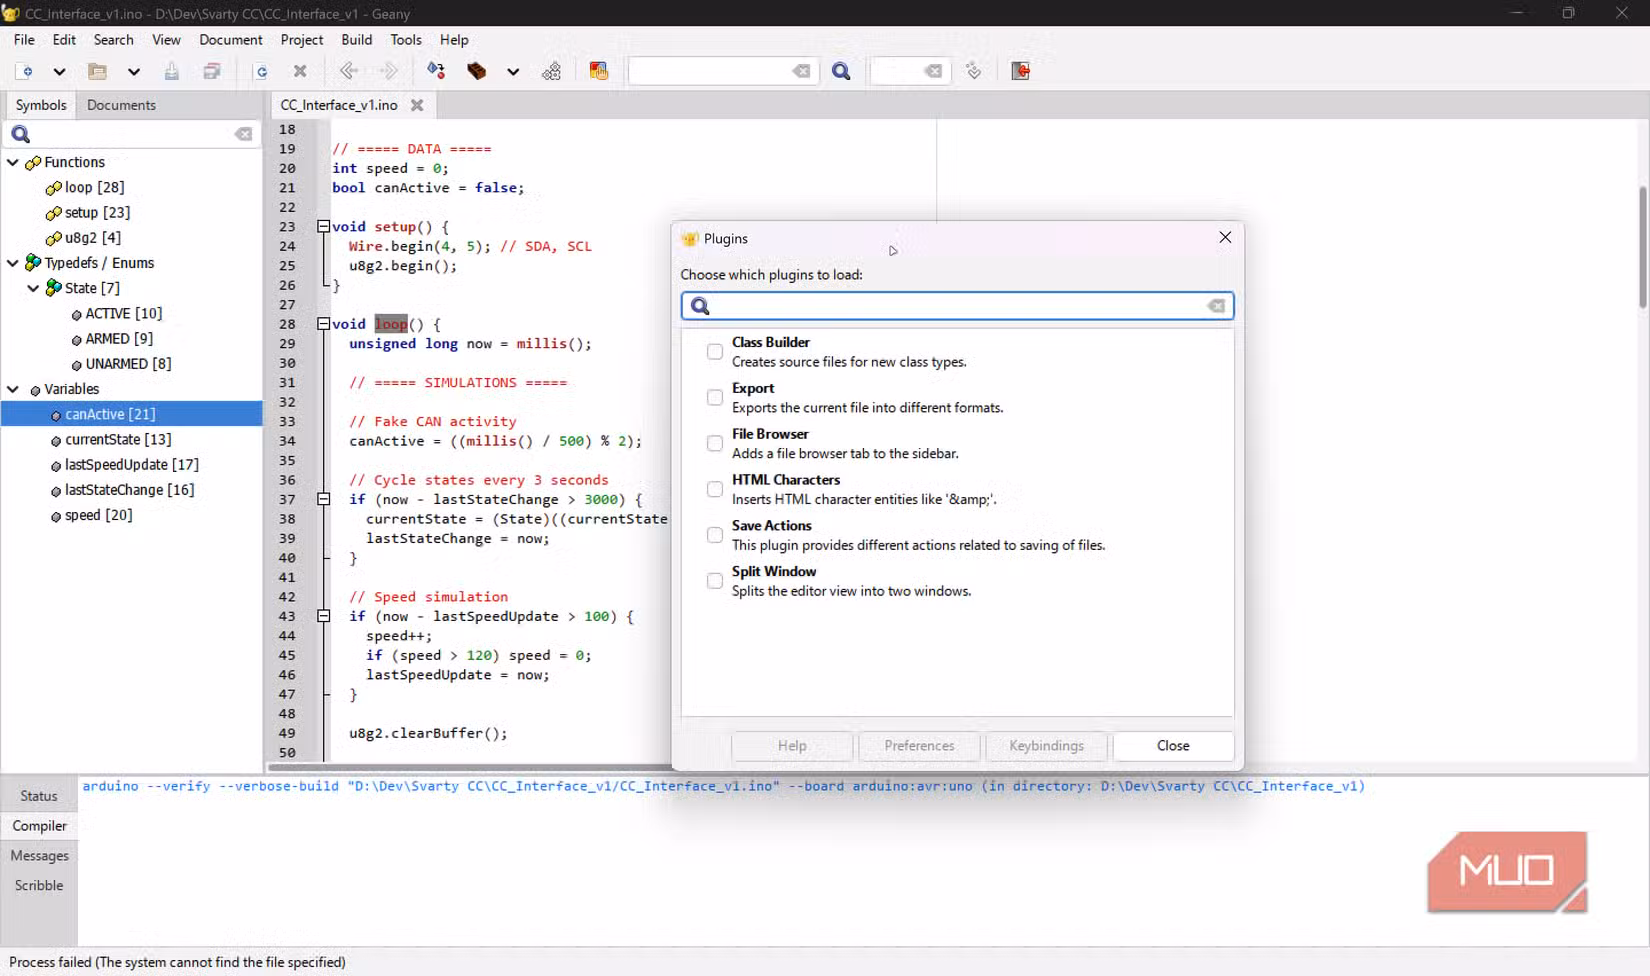Open the Search menu
This screenshot has height=976, width=1650.
tap(113, 40)
